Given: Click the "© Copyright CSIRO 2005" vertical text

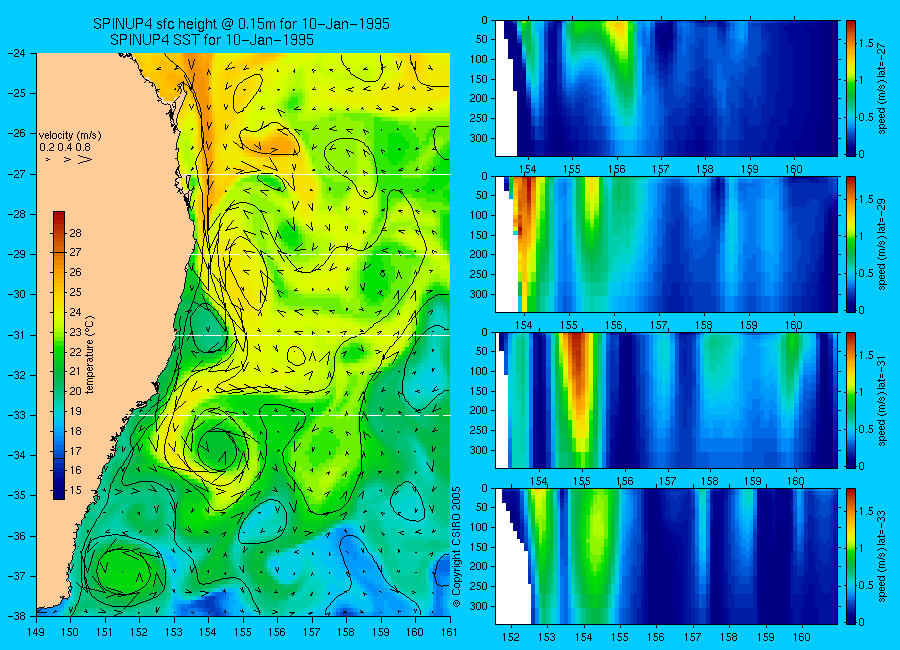Looking at the screenshot, I should tap(457, 547).
